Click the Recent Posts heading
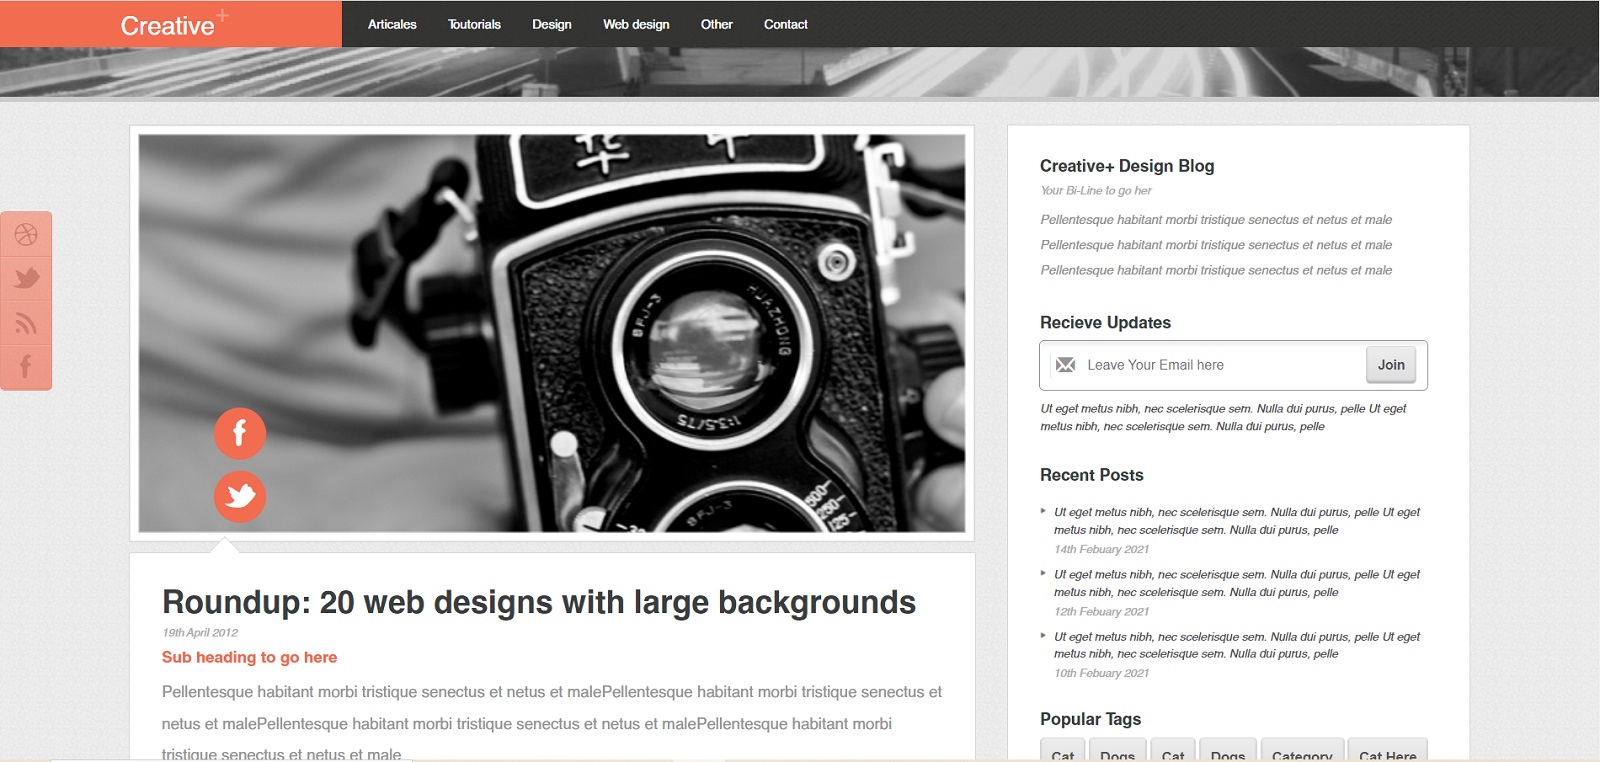Screen dimensions: 1600x762 tap(1092, 475)
